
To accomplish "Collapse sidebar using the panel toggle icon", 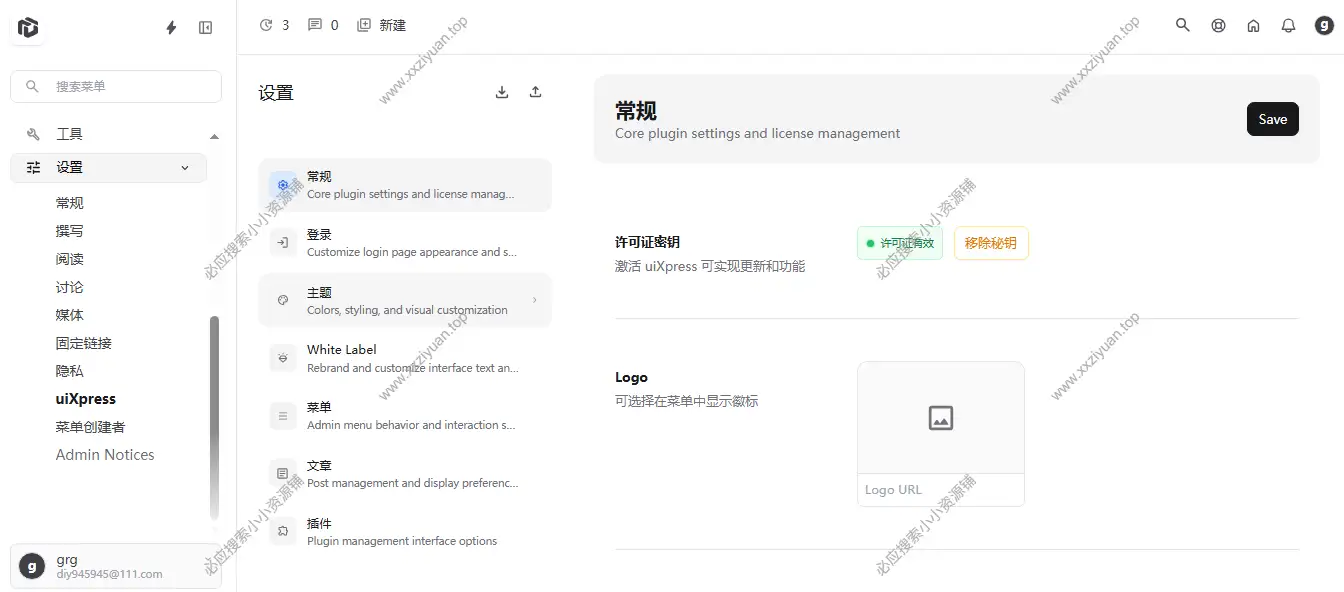I will (206, 28).
